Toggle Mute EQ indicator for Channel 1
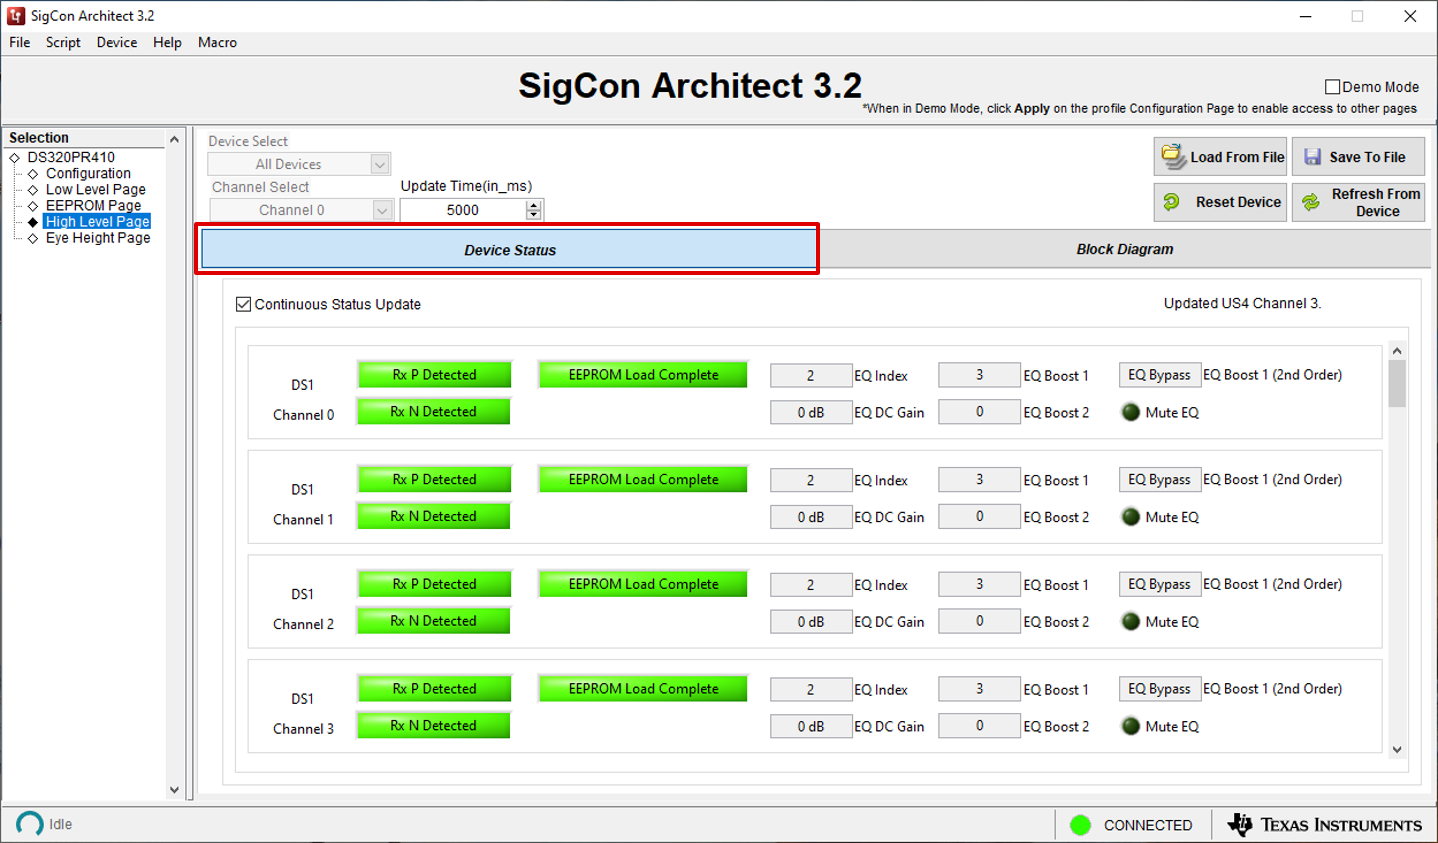The height and width of the screenshot is (843, 1438). coord(1131,517)
